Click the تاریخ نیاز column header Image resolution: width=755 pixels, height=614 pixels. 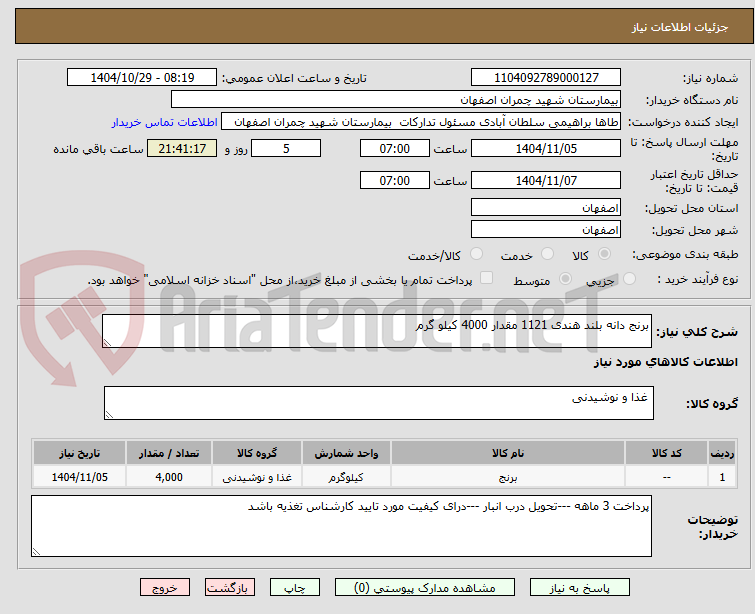(80, 453)
